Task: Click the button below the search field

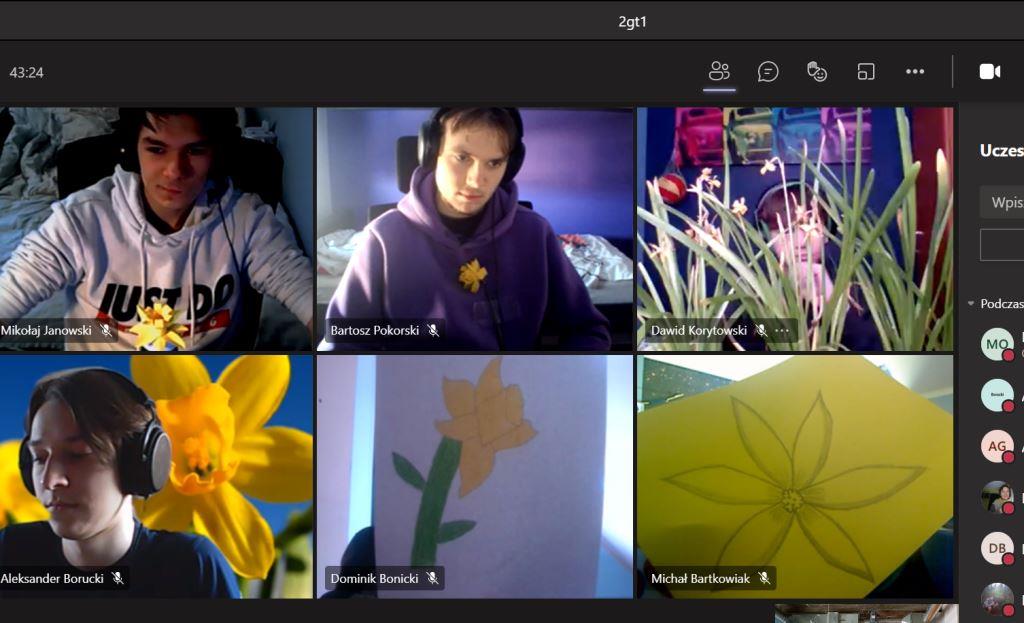Action: (x=1003, y=244)
